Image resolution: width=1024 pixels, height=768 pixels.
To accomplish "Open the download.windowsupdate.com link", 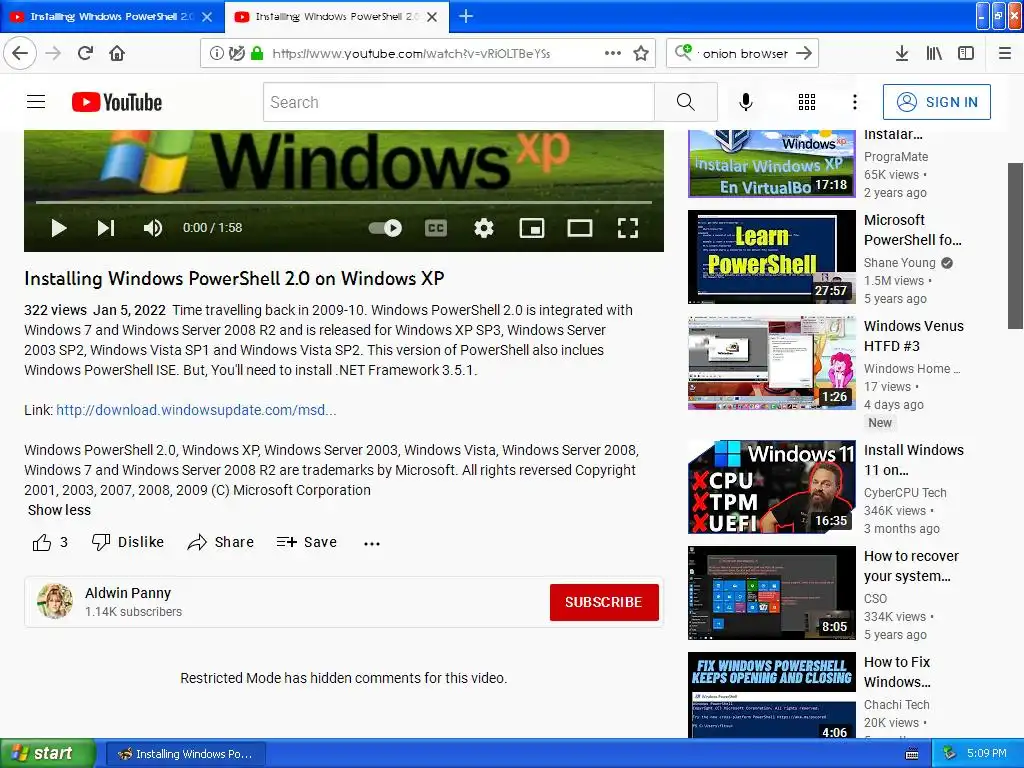I will pos(196,410).
